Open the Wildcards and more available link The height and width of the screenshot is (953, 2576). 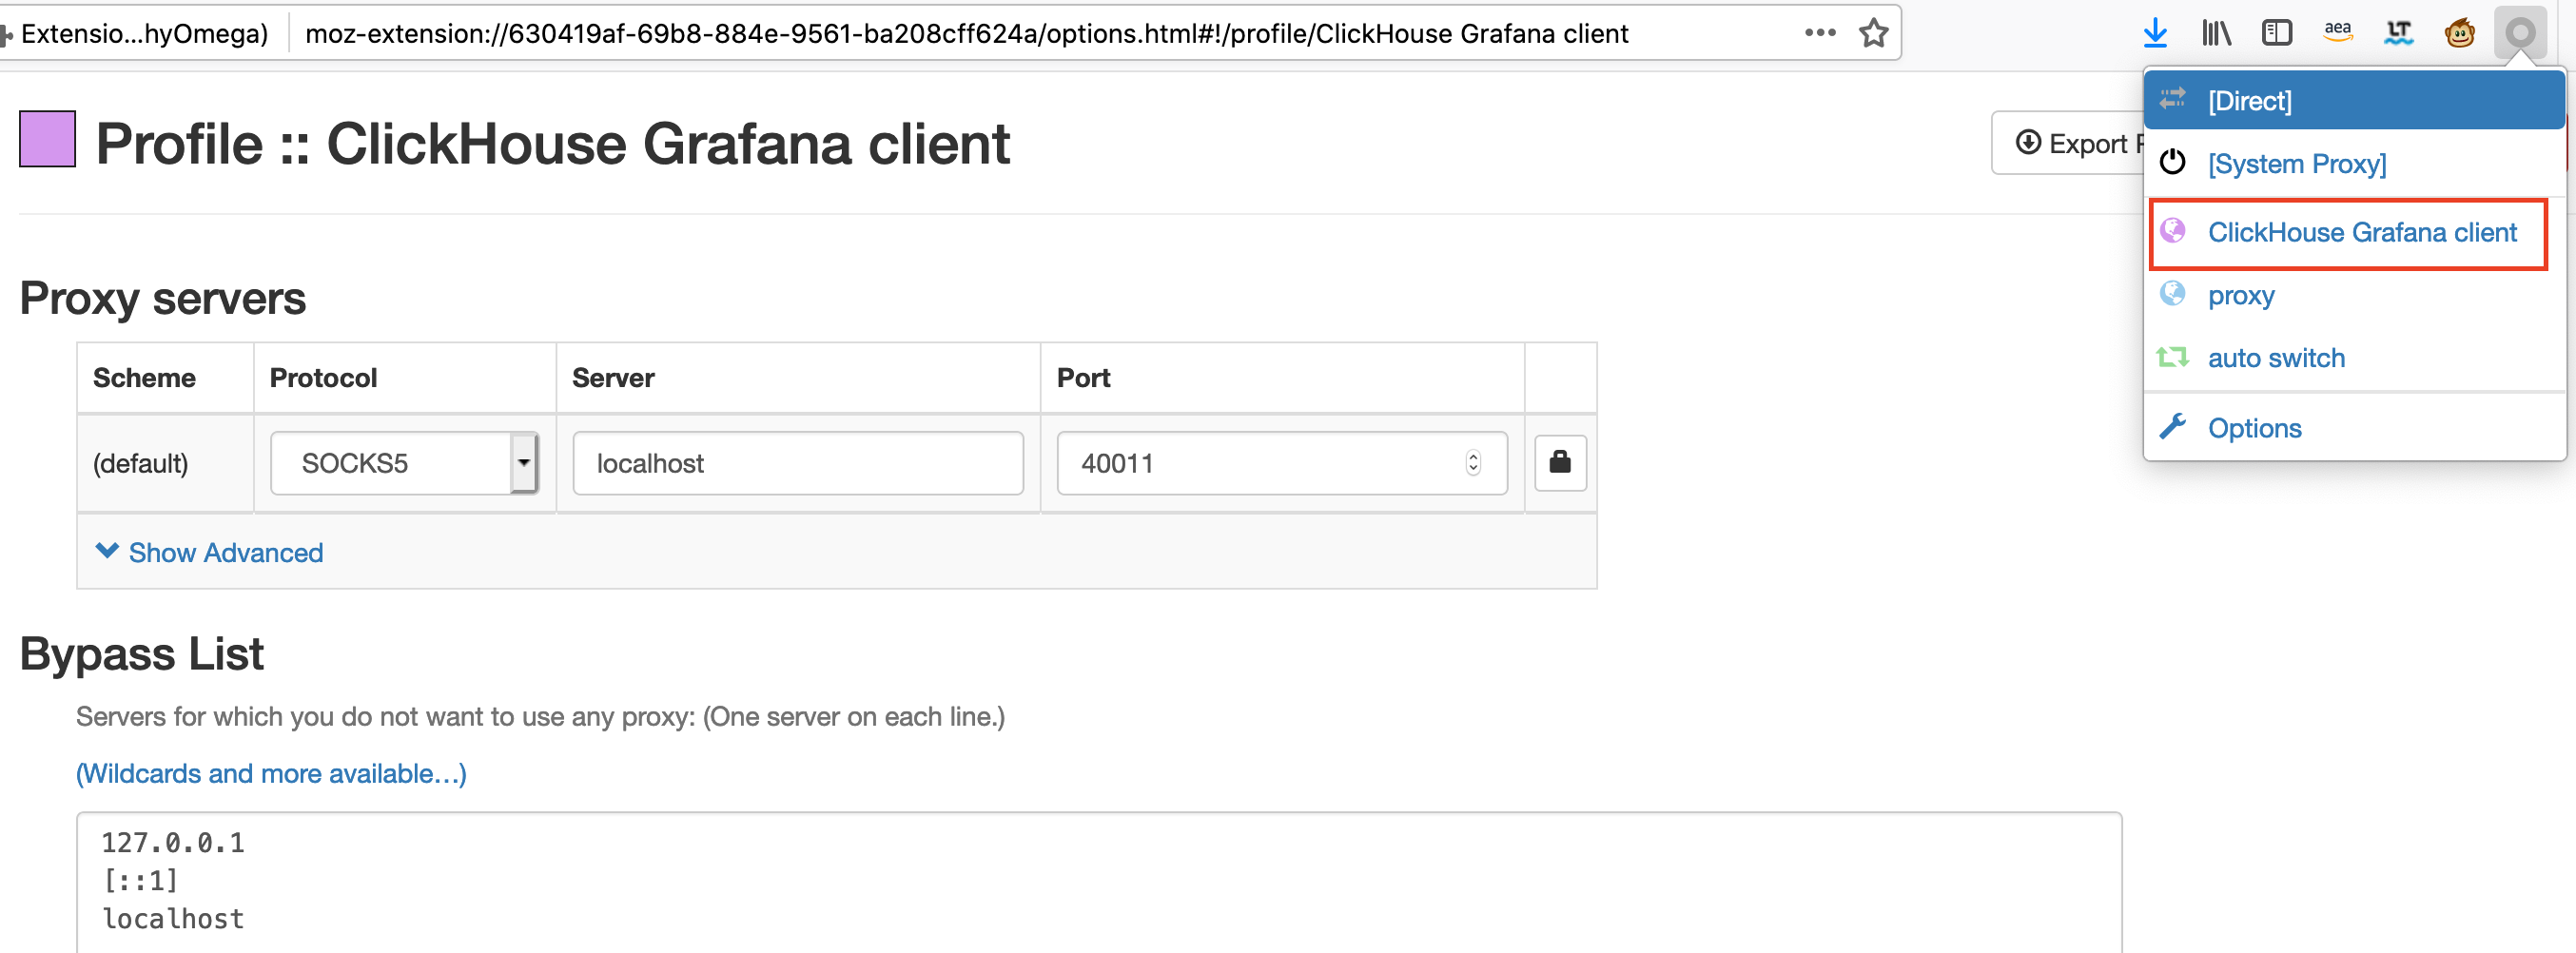pyautogui.click(x=271, y=773)
